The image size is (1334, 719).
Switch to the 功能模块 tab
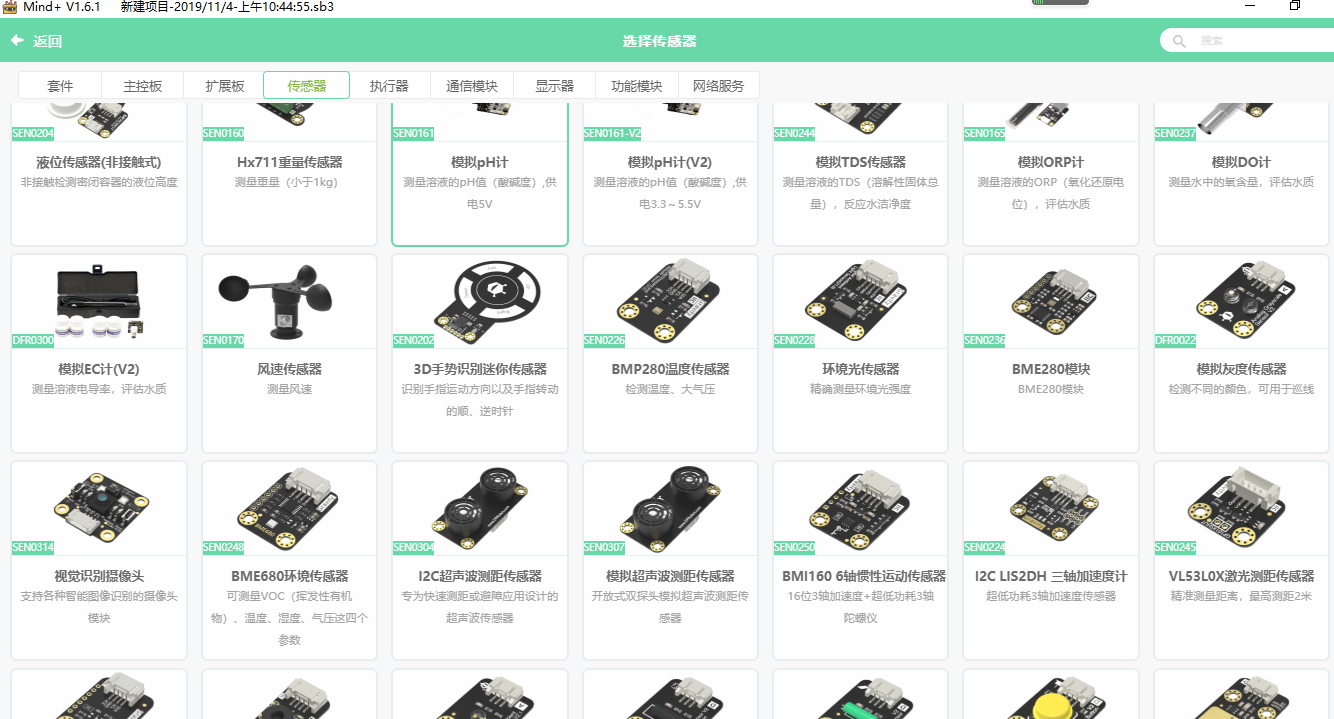[x=637, y=86]
